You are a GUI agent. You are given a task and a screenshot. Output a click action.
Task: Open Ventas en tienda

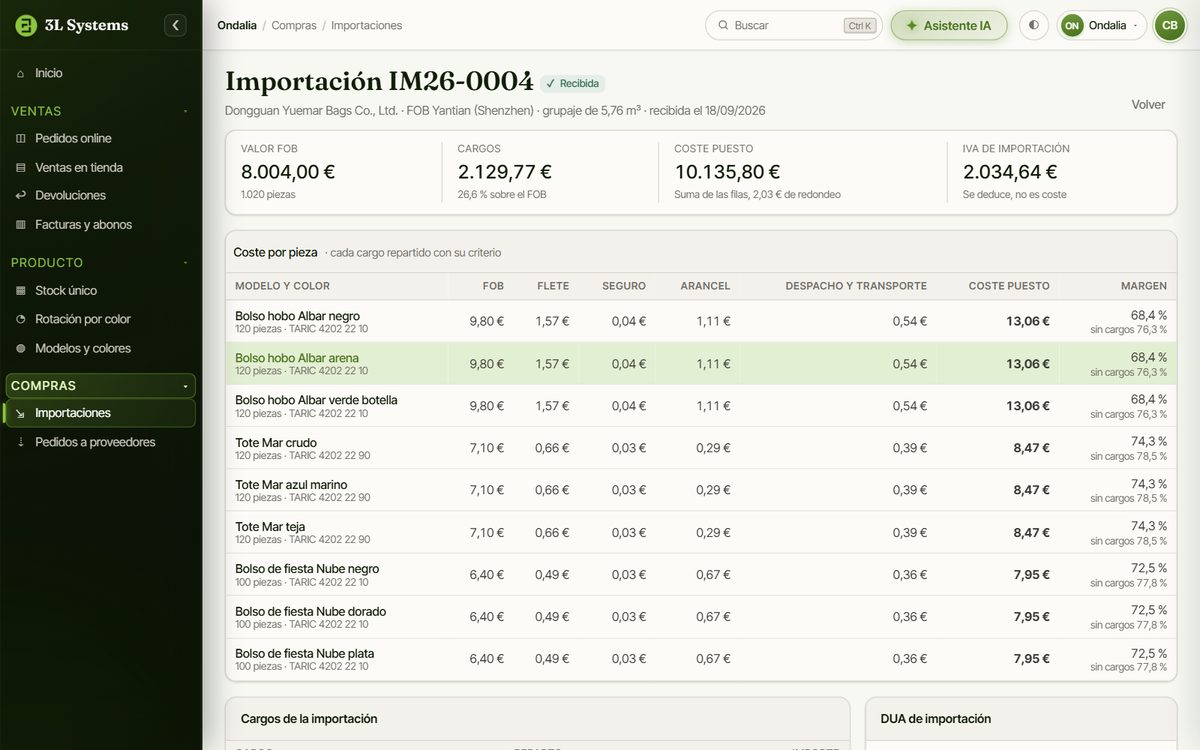(x=100, y=167)
